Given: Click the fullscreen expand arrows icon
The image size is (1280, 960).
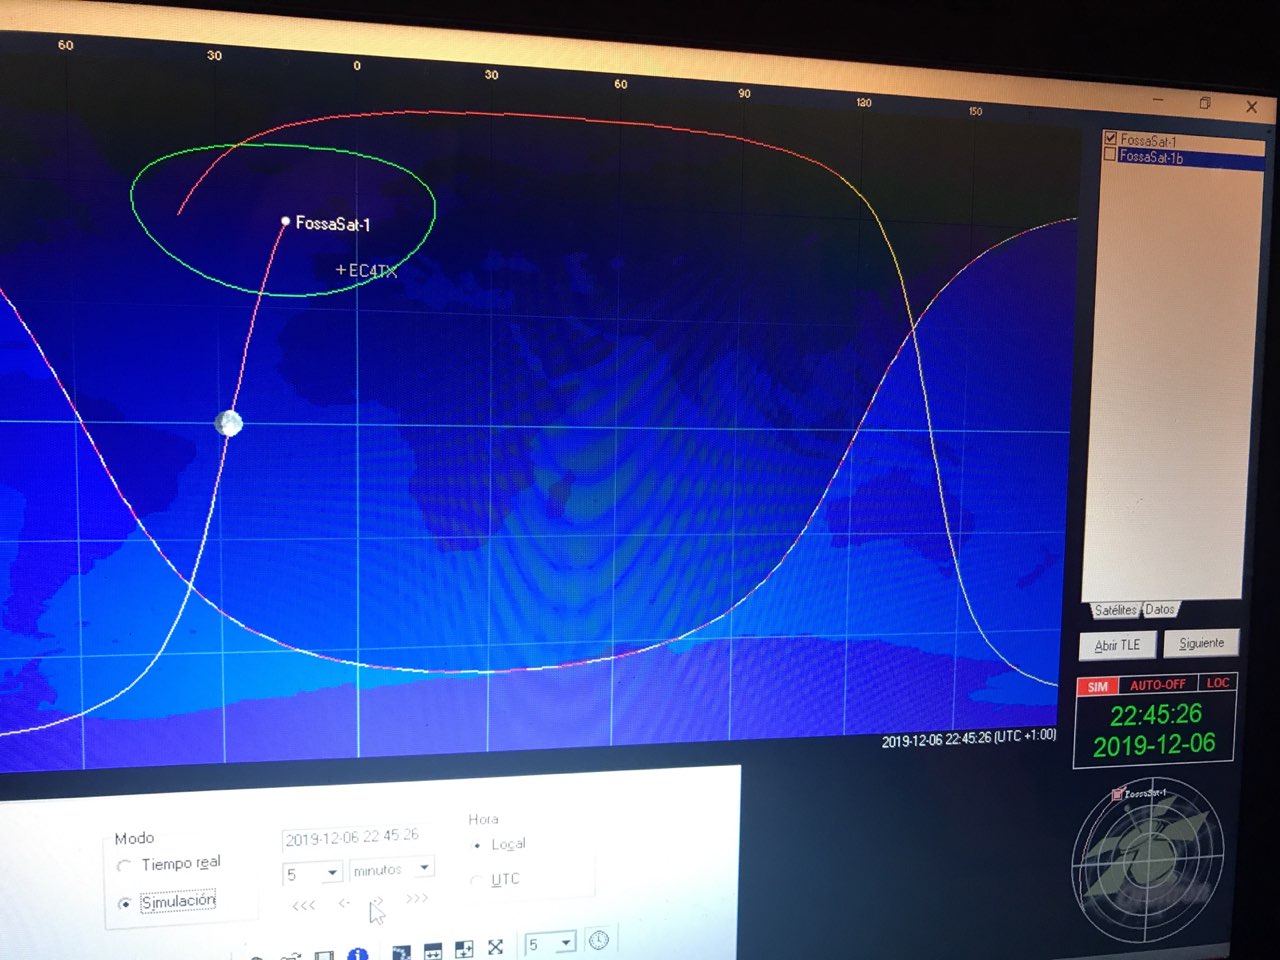Looking at the screenshot, I should [x=495, y=947].
